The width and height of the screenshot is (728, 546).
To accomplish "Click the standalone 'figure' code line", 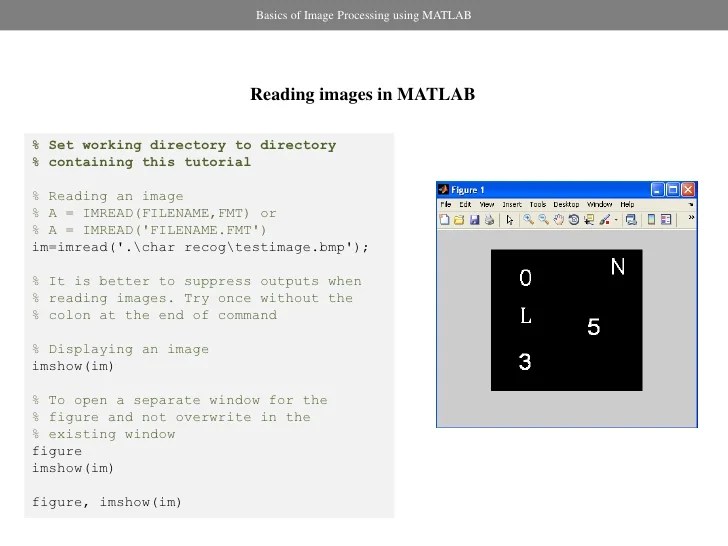I will pos(57,451).
